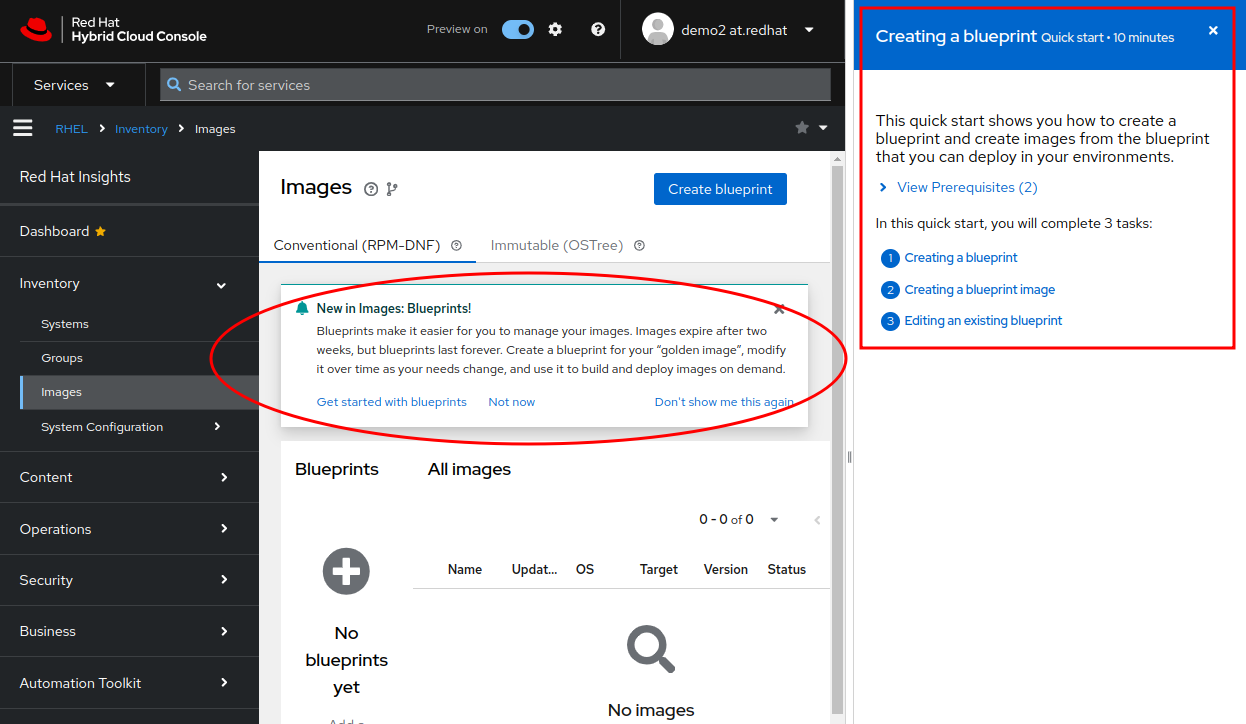Open the pagination 0 - 0 of 0 dropdown
This screenshot has height=724, width=1246.
773,520
